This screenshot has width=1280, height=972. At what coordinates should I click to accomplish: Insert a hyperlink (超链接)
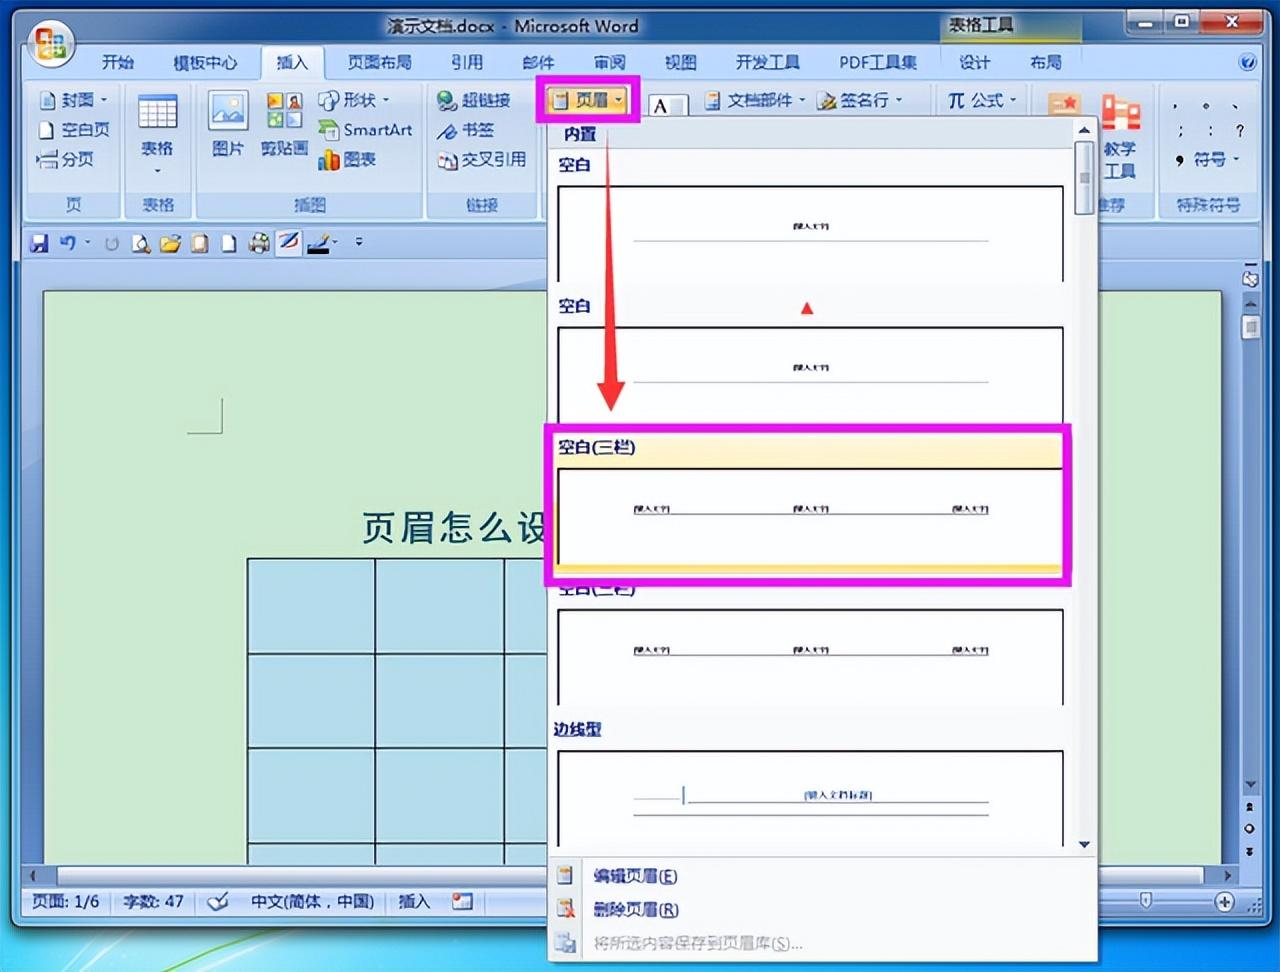pos(474,100)
